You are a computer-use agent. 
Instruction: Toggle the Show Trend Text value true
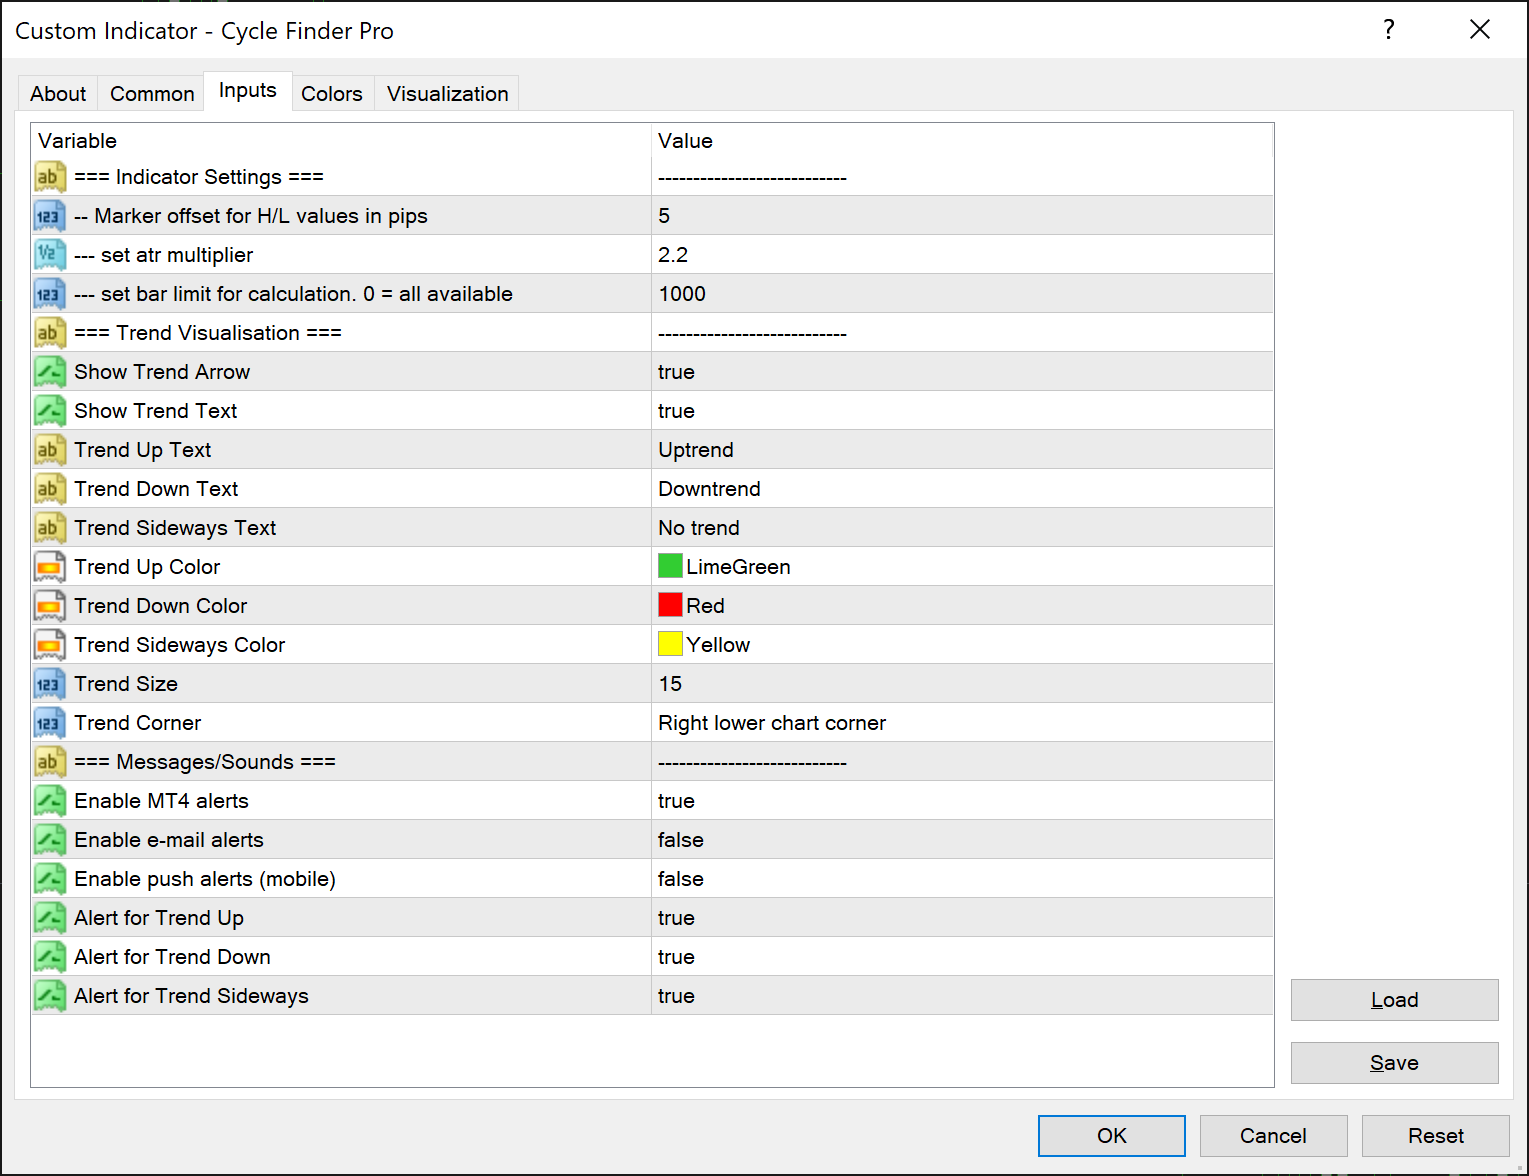962,411
